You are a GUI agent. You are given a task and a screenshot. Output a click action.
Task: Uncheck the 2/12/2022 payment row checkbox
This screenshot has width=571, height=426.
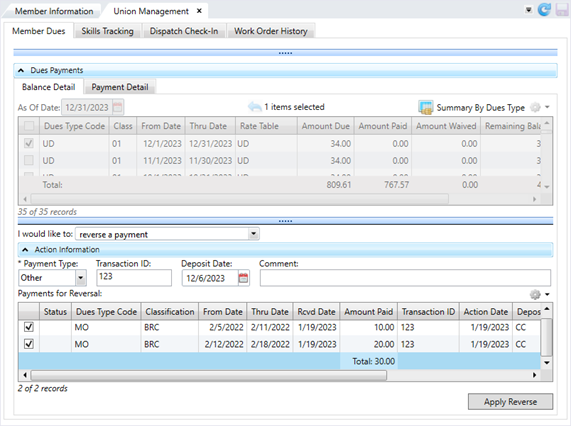pyautogui.click(x=29, y=344)
